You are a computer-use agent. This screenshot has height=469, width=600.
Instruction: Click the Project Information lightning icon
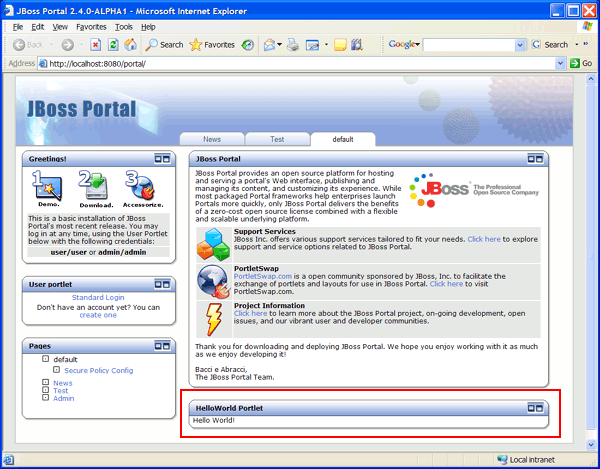(x=213, y=319)
